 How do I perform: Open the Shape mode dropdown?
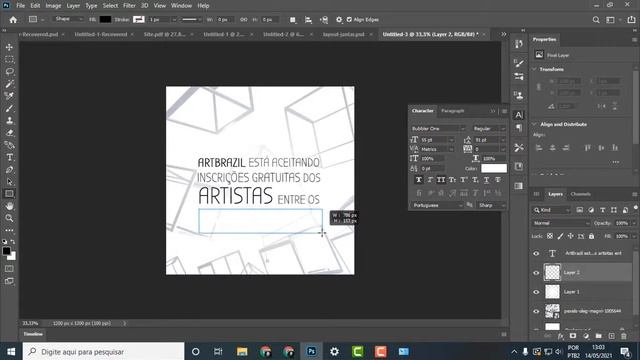69,19
